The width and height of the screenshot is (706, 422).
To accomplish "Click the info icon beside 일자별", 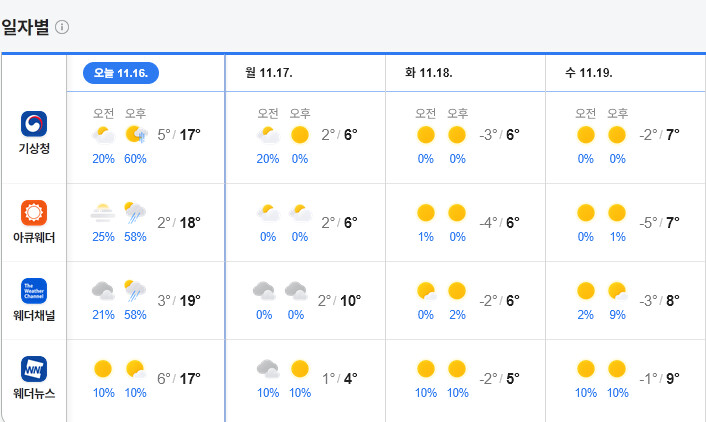I will click(x=62, y=27).
